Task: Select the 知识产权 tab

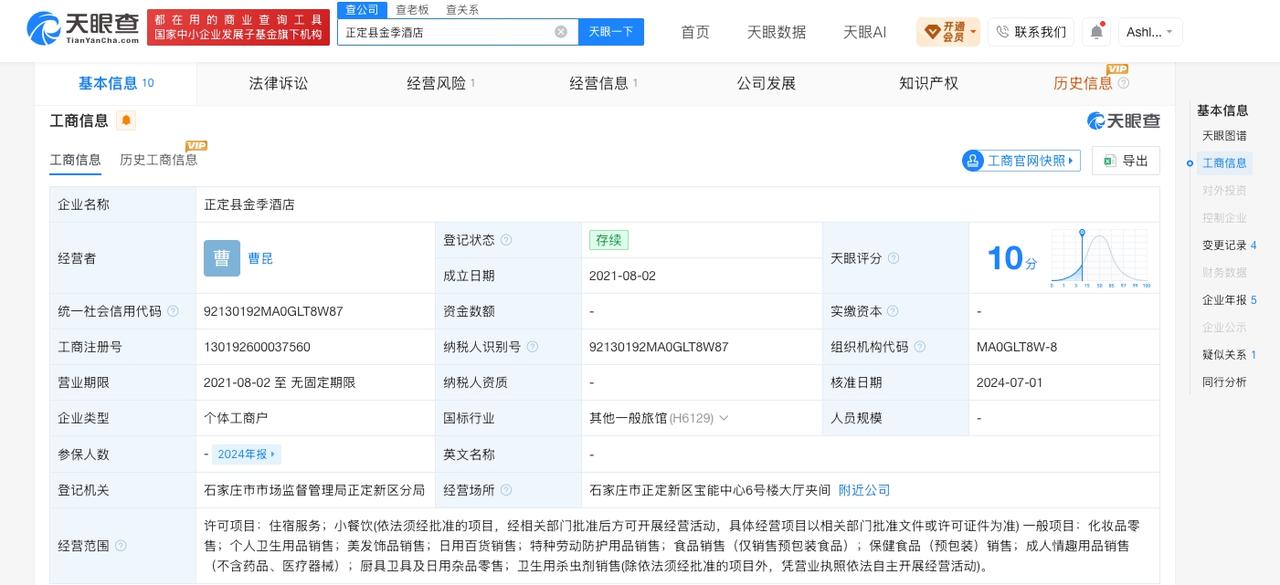Action: coord(928,83)
